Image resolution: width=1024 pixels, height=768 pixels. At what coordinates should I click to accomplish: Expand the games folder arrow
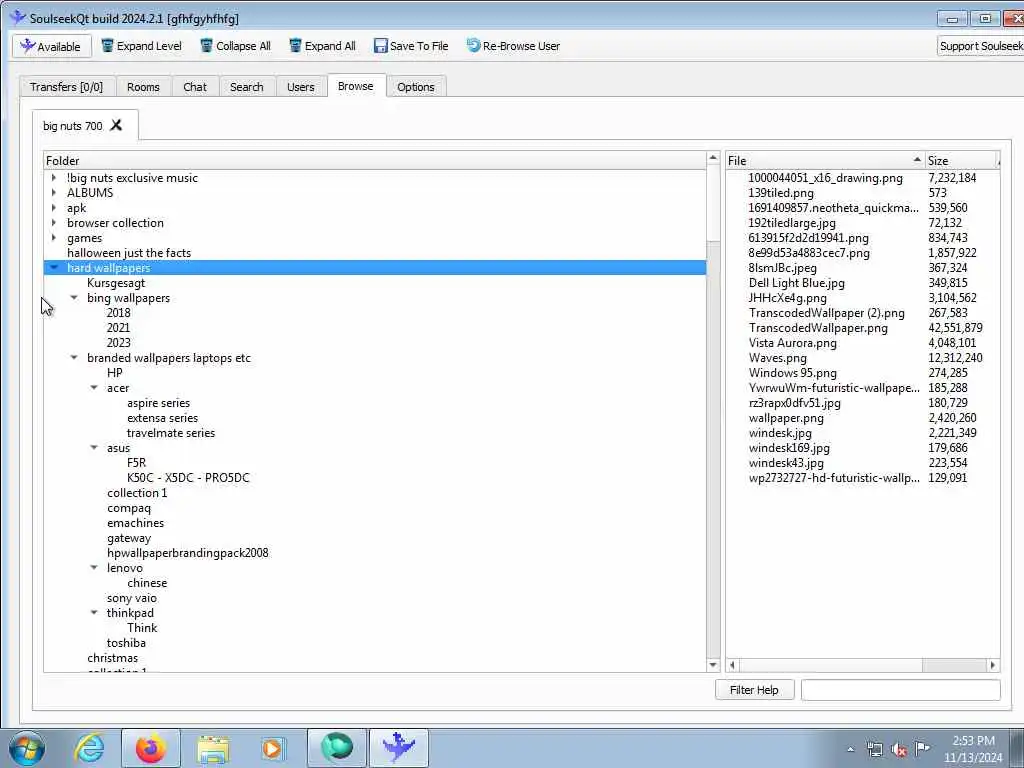(x=54, y=238)
